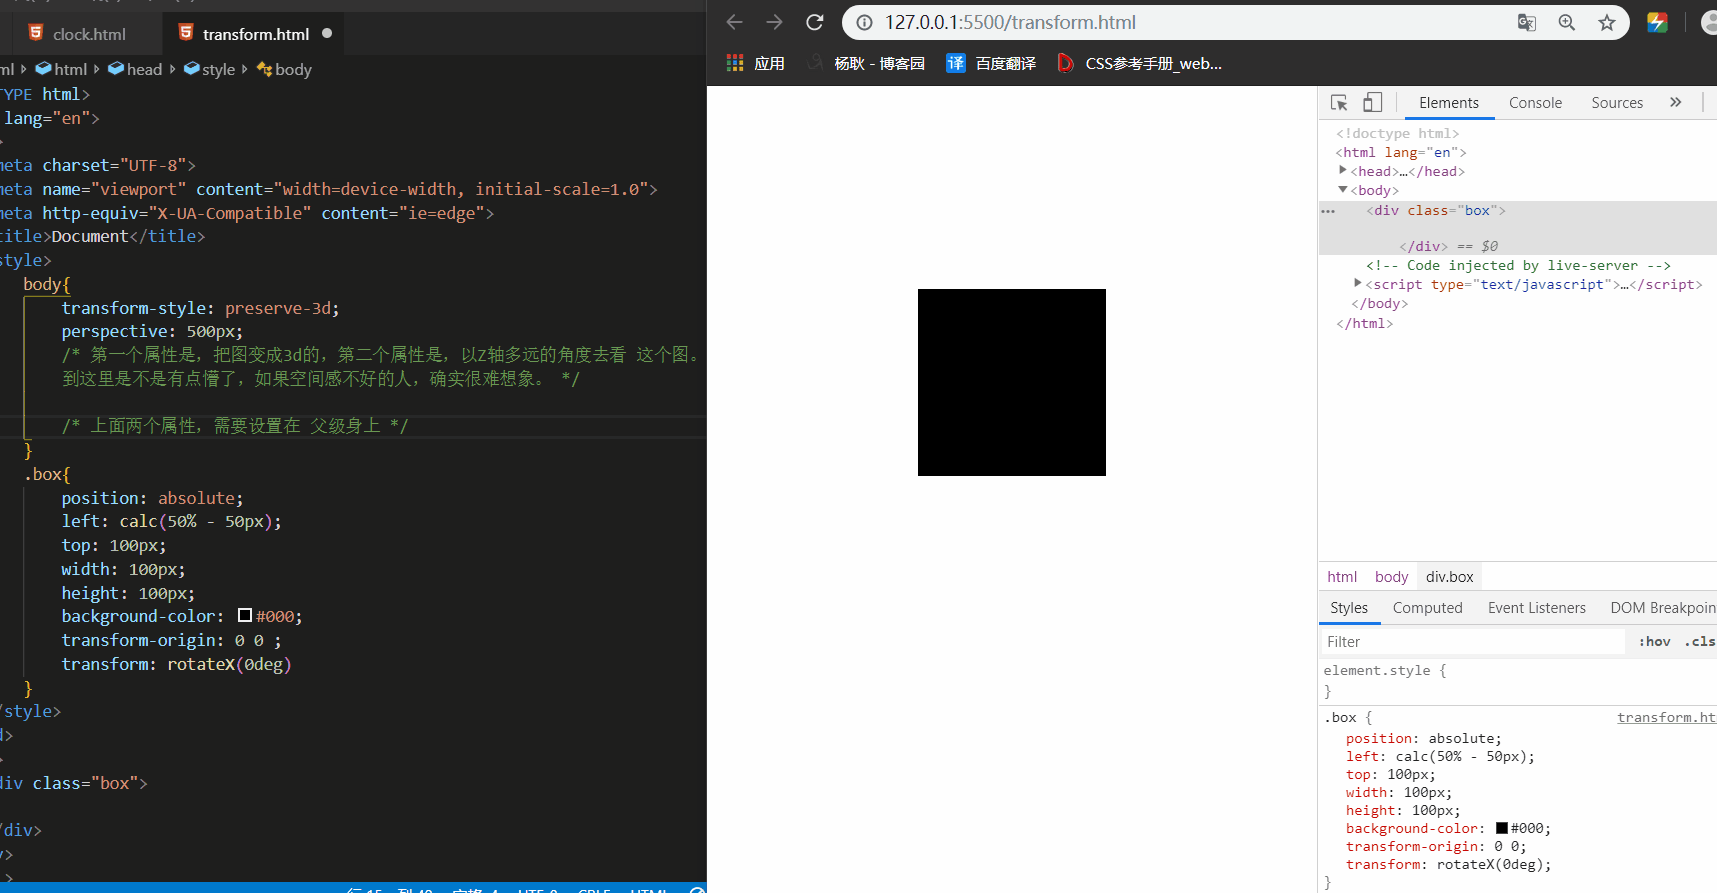Open the Computed styles tab

click(1427, 608)
